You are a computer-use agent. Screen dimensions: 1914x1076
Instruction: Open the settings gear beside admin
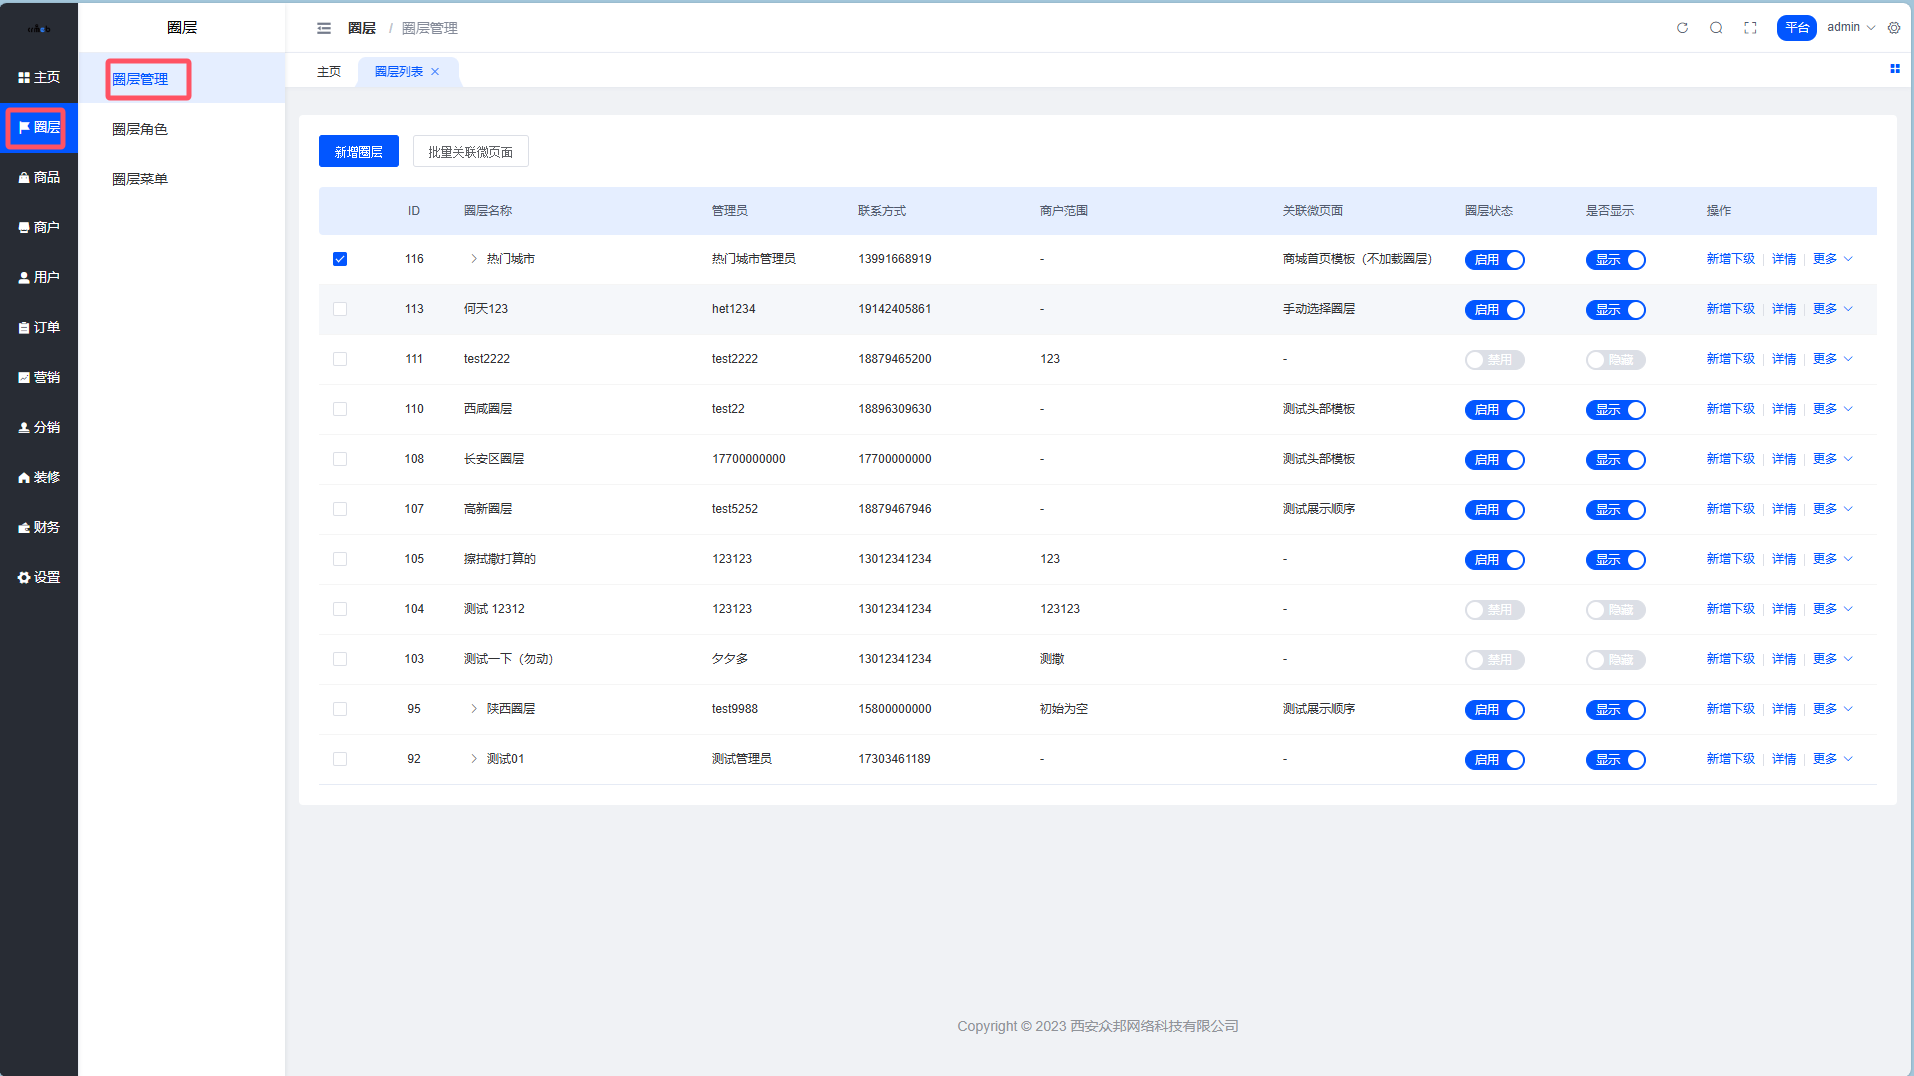click(x=1894, y=28)
